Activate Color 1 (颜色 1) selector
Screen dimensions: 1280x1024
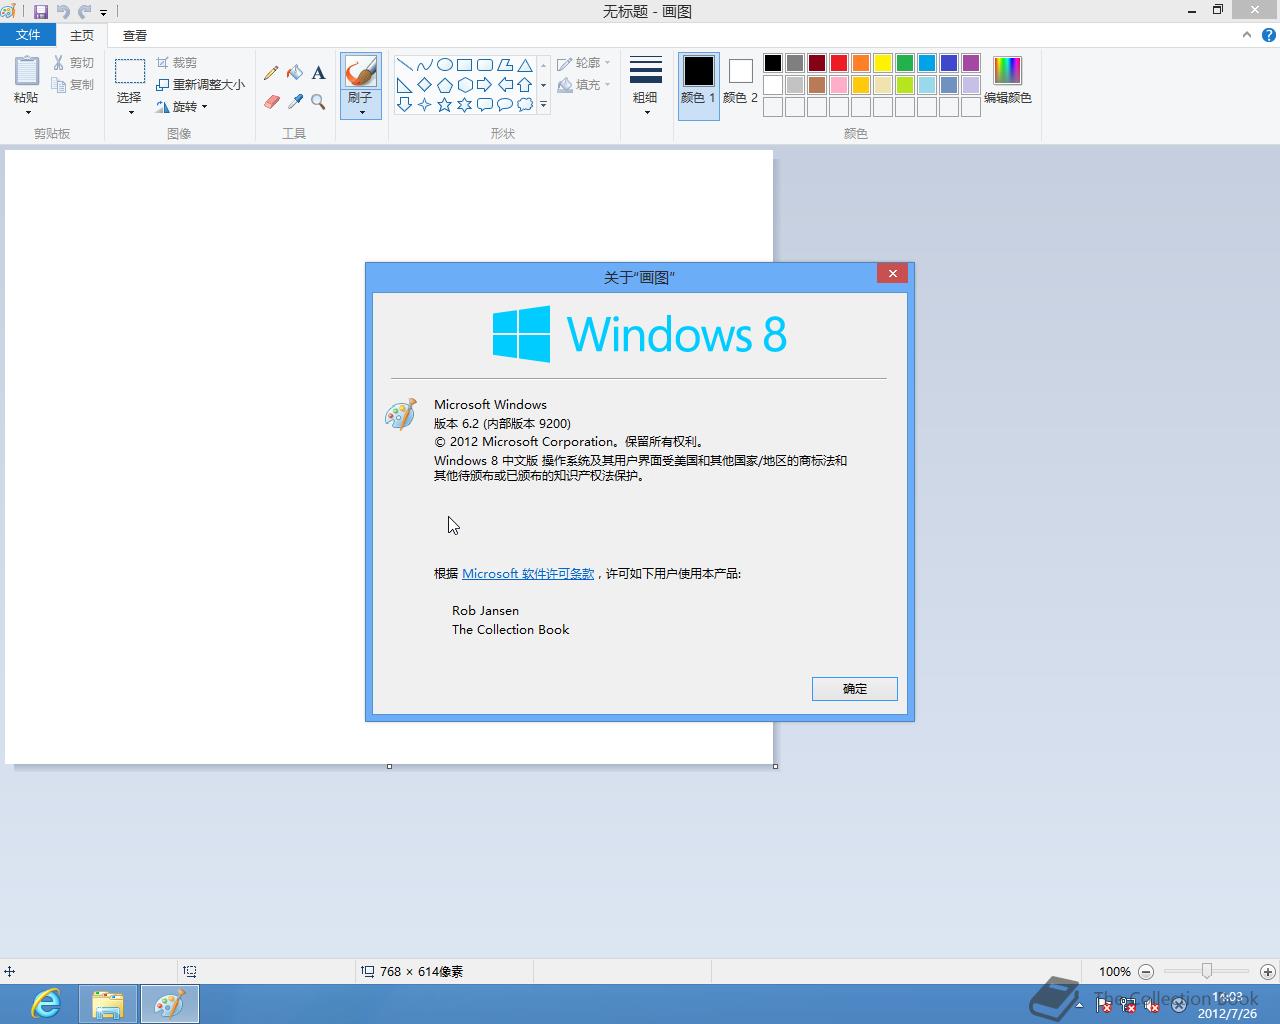coord(699,86)
